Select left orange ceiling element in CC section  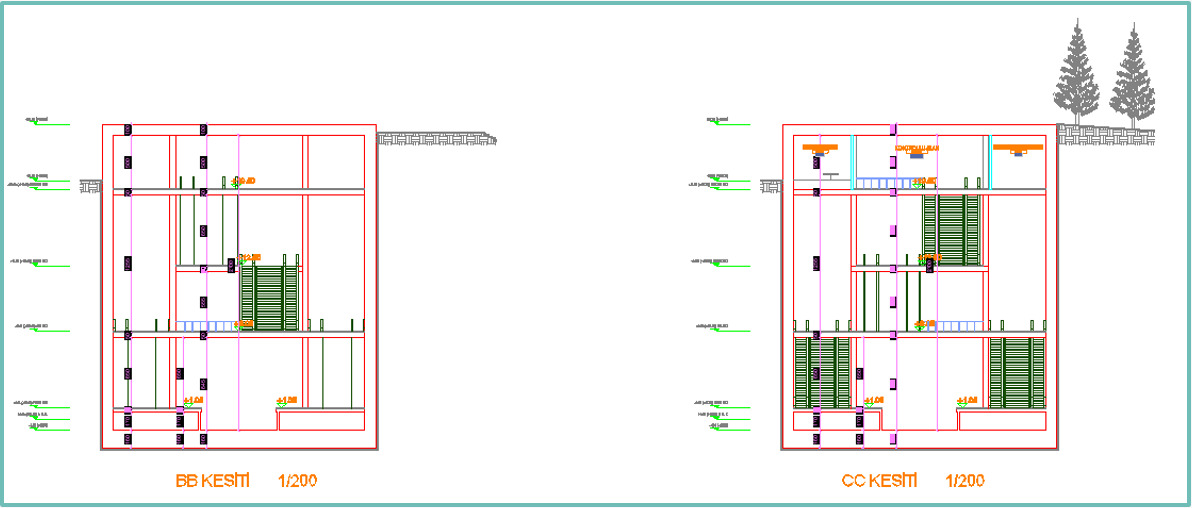pyautogui.click(x=819, y=148)
